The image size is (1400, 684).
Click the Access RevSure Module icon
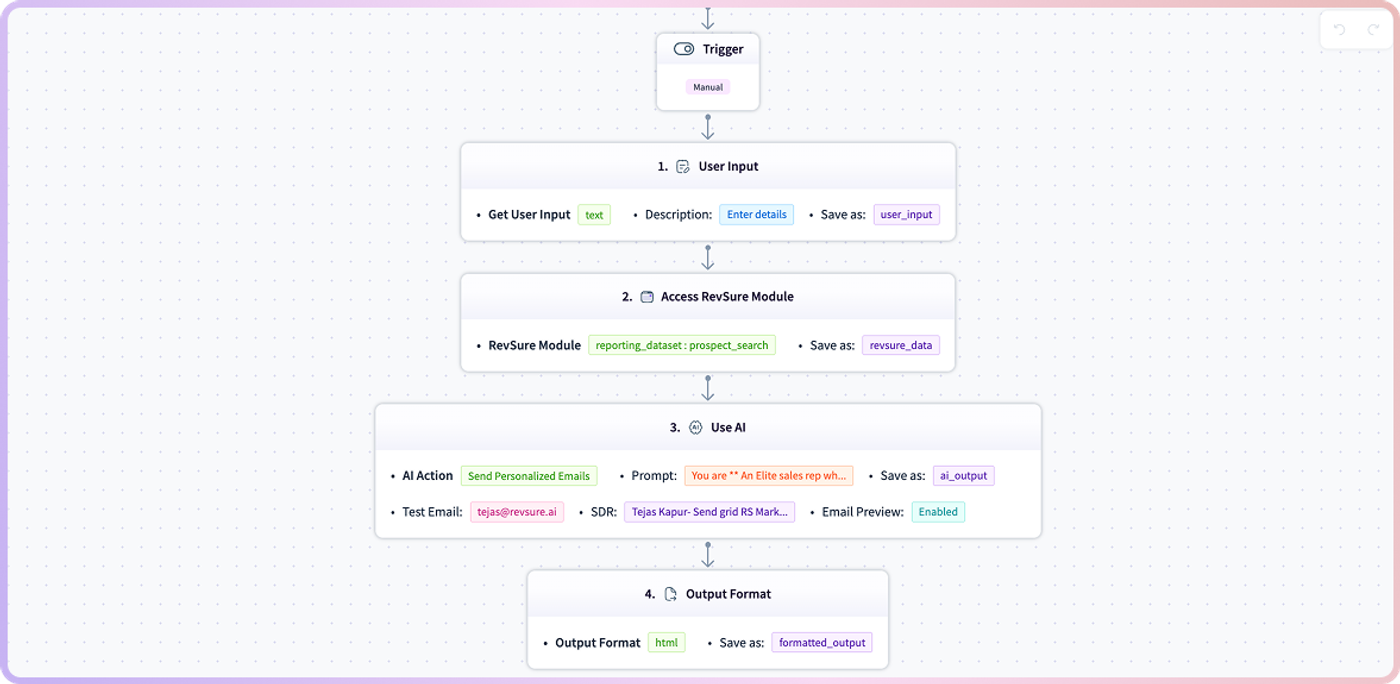point(647,297)
